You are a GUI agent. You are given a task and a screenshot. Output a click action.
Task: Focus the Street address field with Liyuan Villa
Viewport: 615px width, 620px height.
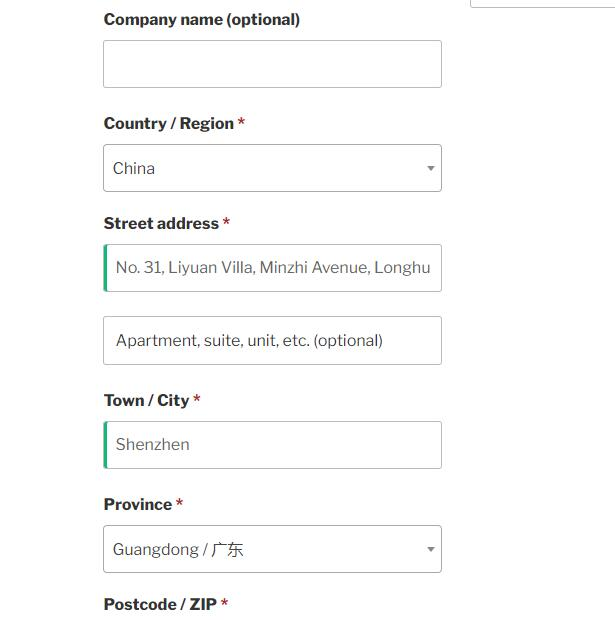272,268
